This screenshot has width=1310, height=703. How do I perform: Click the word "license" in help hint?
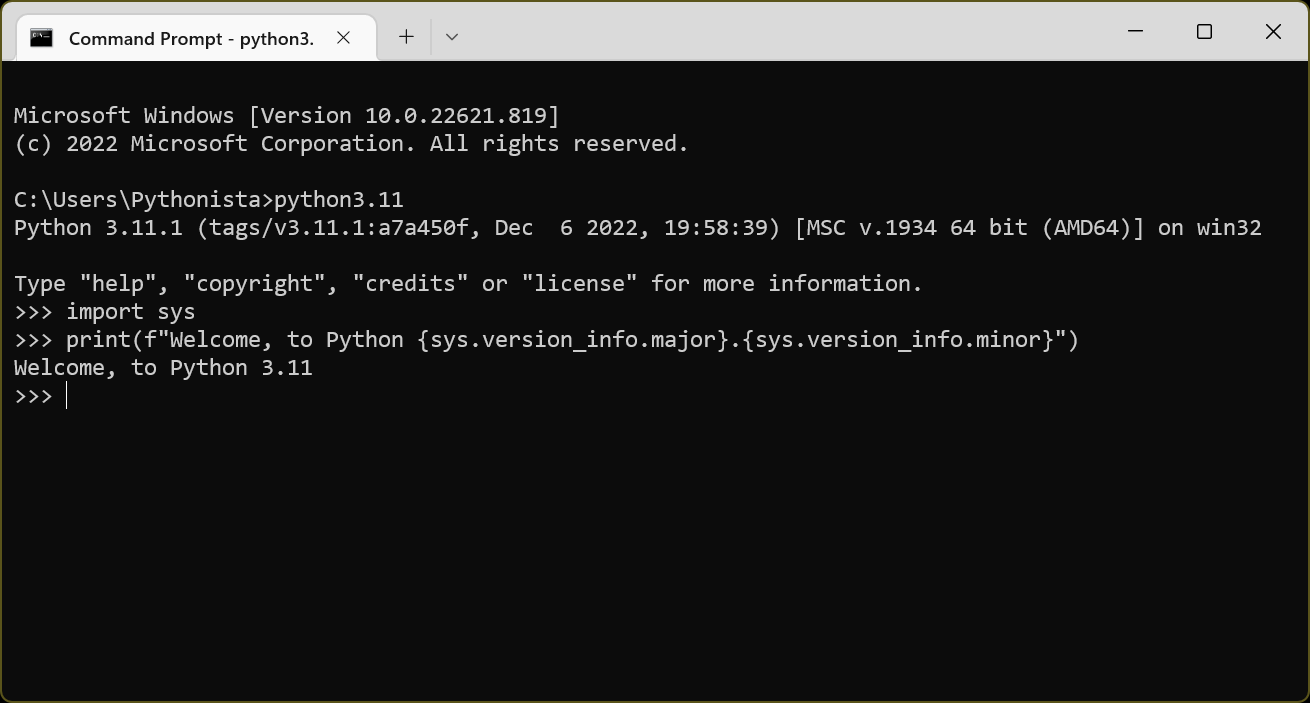(x=579, y=284)
